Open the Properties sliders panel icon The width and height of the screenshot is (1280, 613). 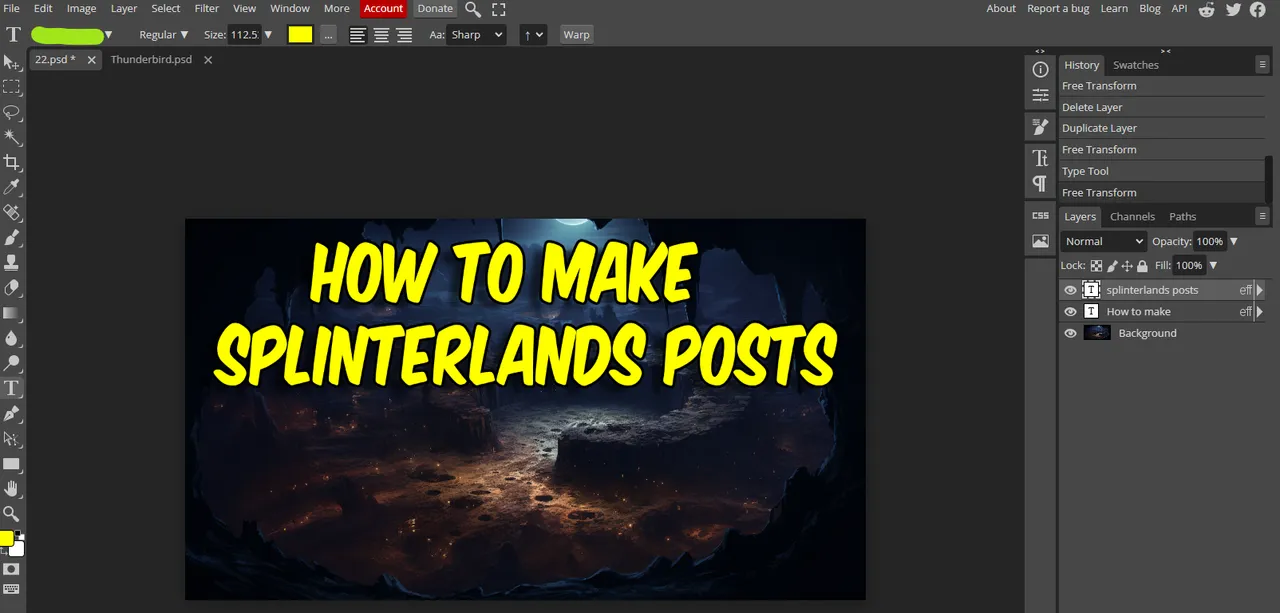point(1040,96)
